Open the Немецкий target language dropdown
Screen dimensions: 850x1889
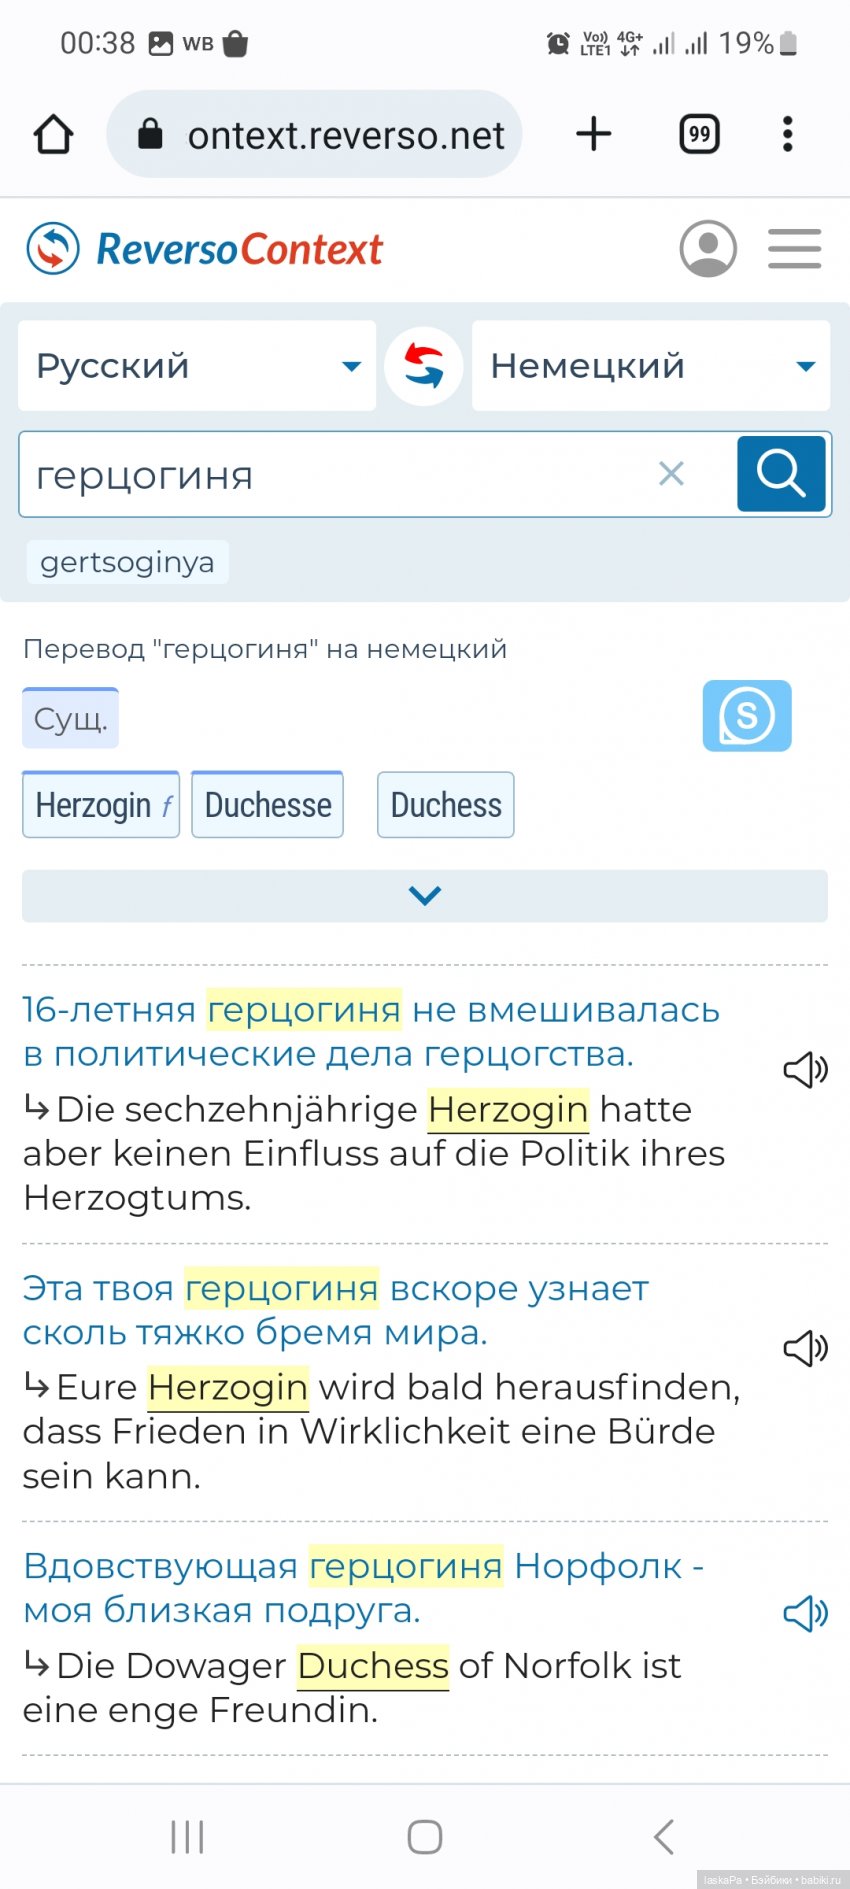(651, 366)
